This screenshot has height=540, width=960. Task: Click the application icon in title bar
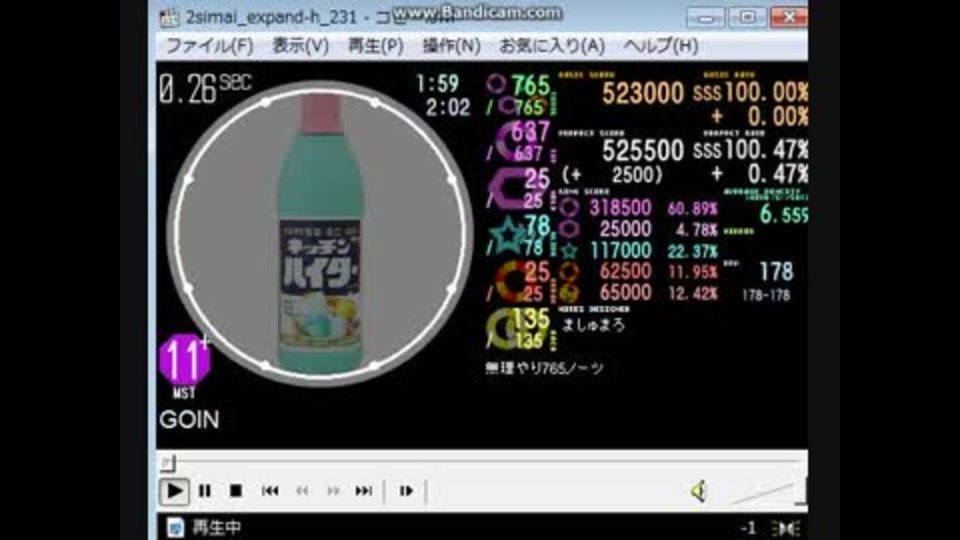pos(170,17)
